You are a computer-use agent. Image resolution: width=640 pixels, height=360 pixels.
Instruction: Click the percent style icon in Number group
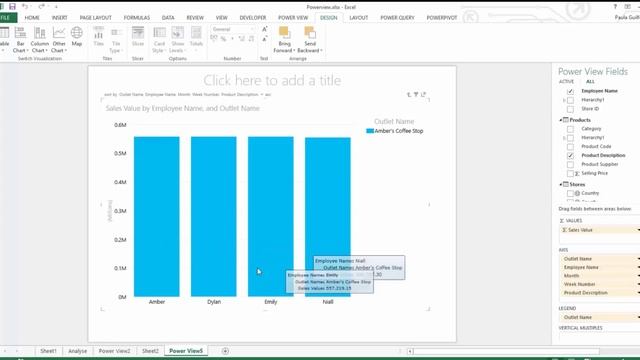point(223,39)
